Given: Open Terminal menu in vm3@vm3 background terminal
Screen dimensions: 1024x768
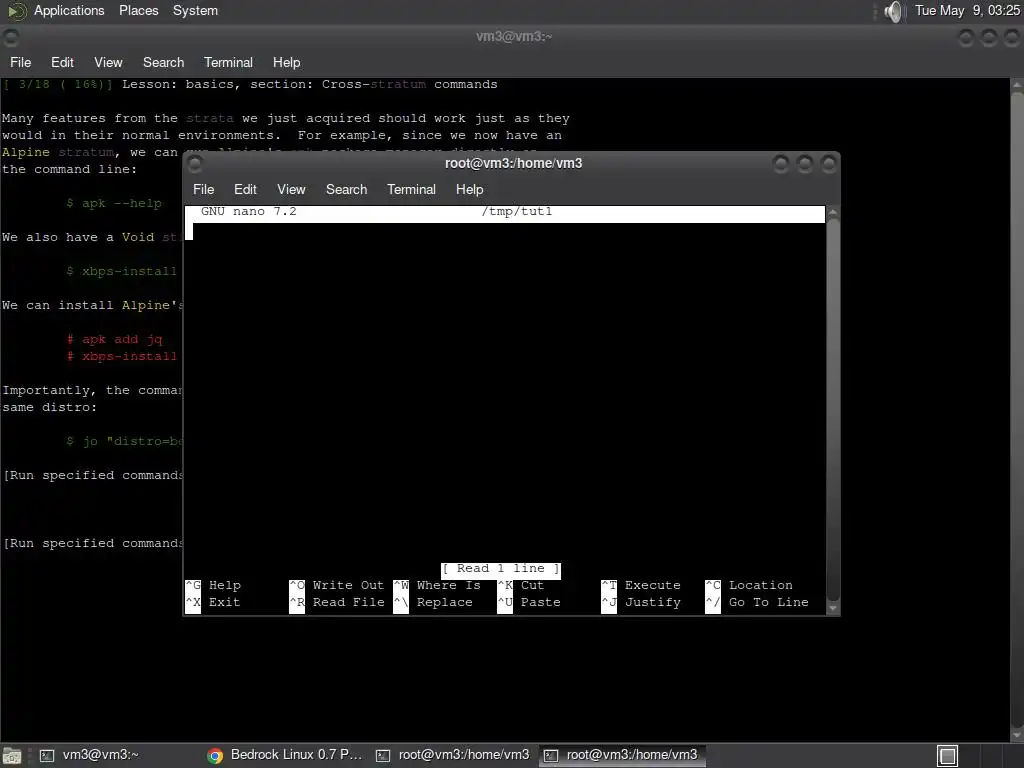Looking at the screenshot, I should tap(228, 62).
